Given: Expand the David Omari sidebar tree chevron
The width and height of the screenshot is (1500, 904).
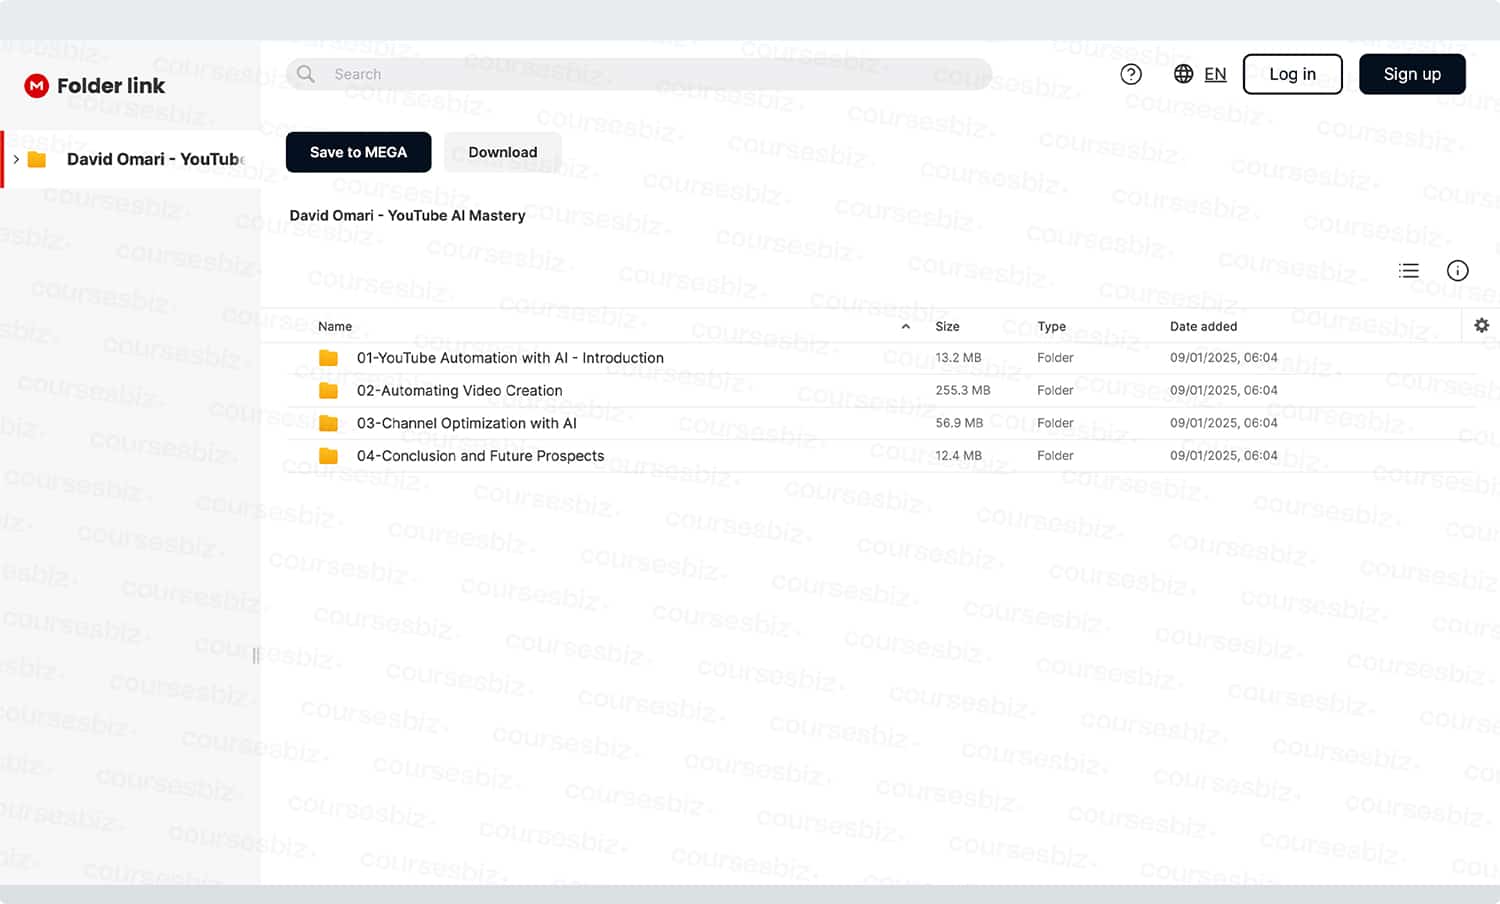Looking at the screenshot, I should click(16, 159).
